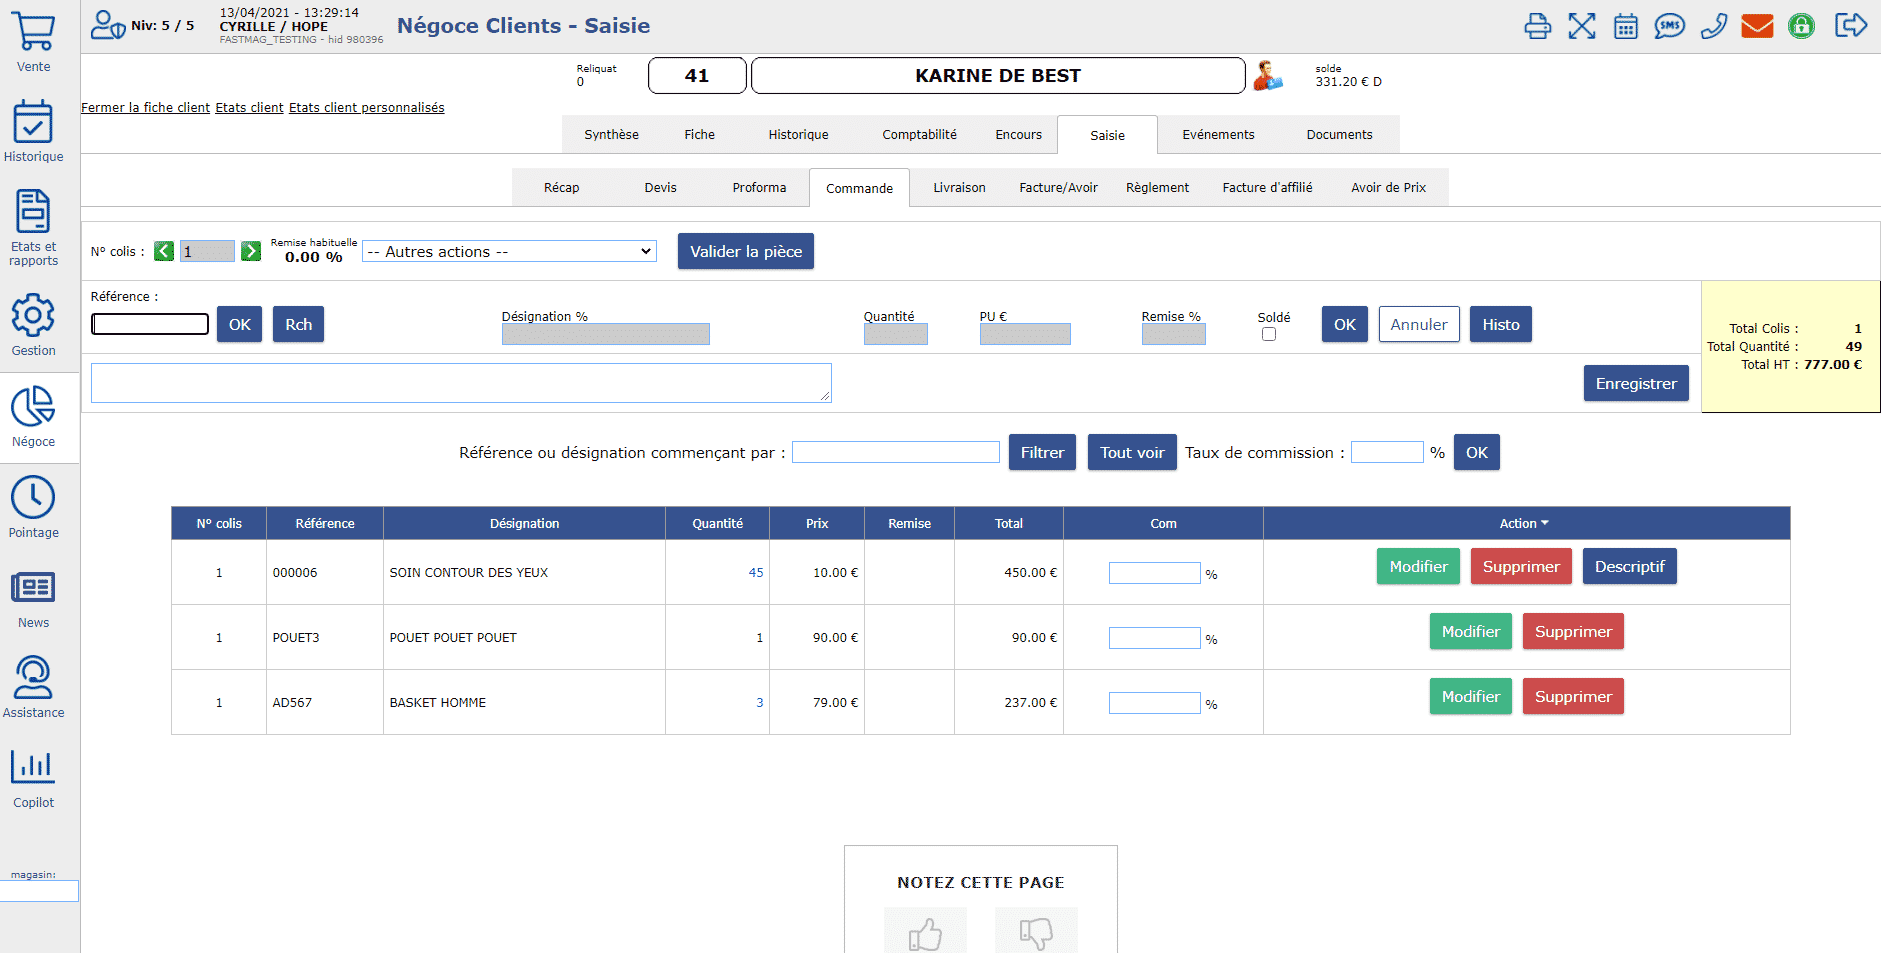The image size is (1881, 953).
Task: Open the Pointage clock icon
Action: tap(33, 498)
